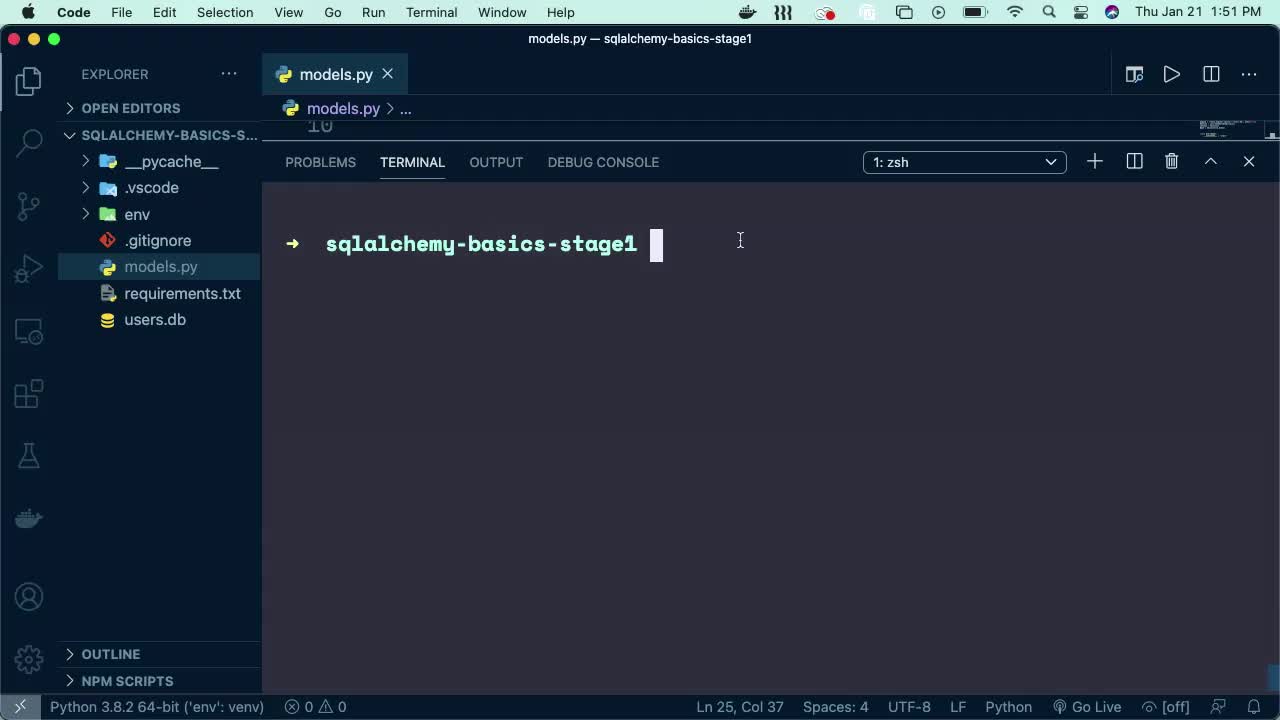Split the editor right
Screen dimensions: 1280x720
tap(1211, 74)
